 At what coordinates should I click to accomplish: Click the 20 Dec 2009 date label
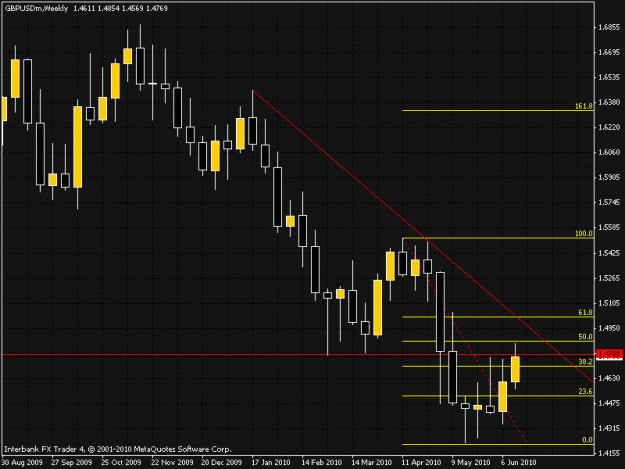pos(222,463)
